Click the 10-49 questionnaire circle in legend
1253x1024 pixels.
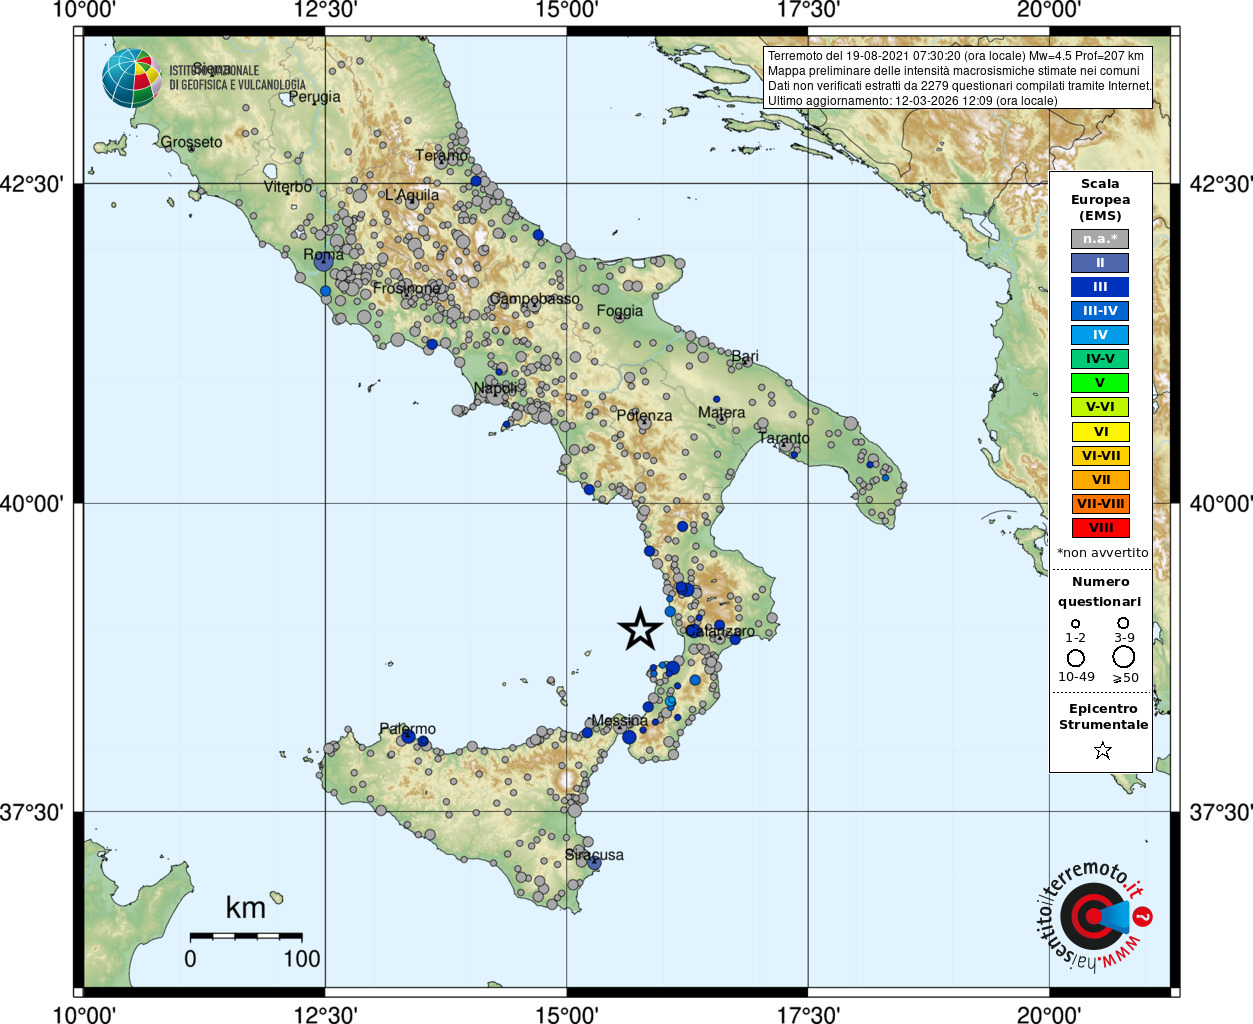click(x=1076, y=658)
